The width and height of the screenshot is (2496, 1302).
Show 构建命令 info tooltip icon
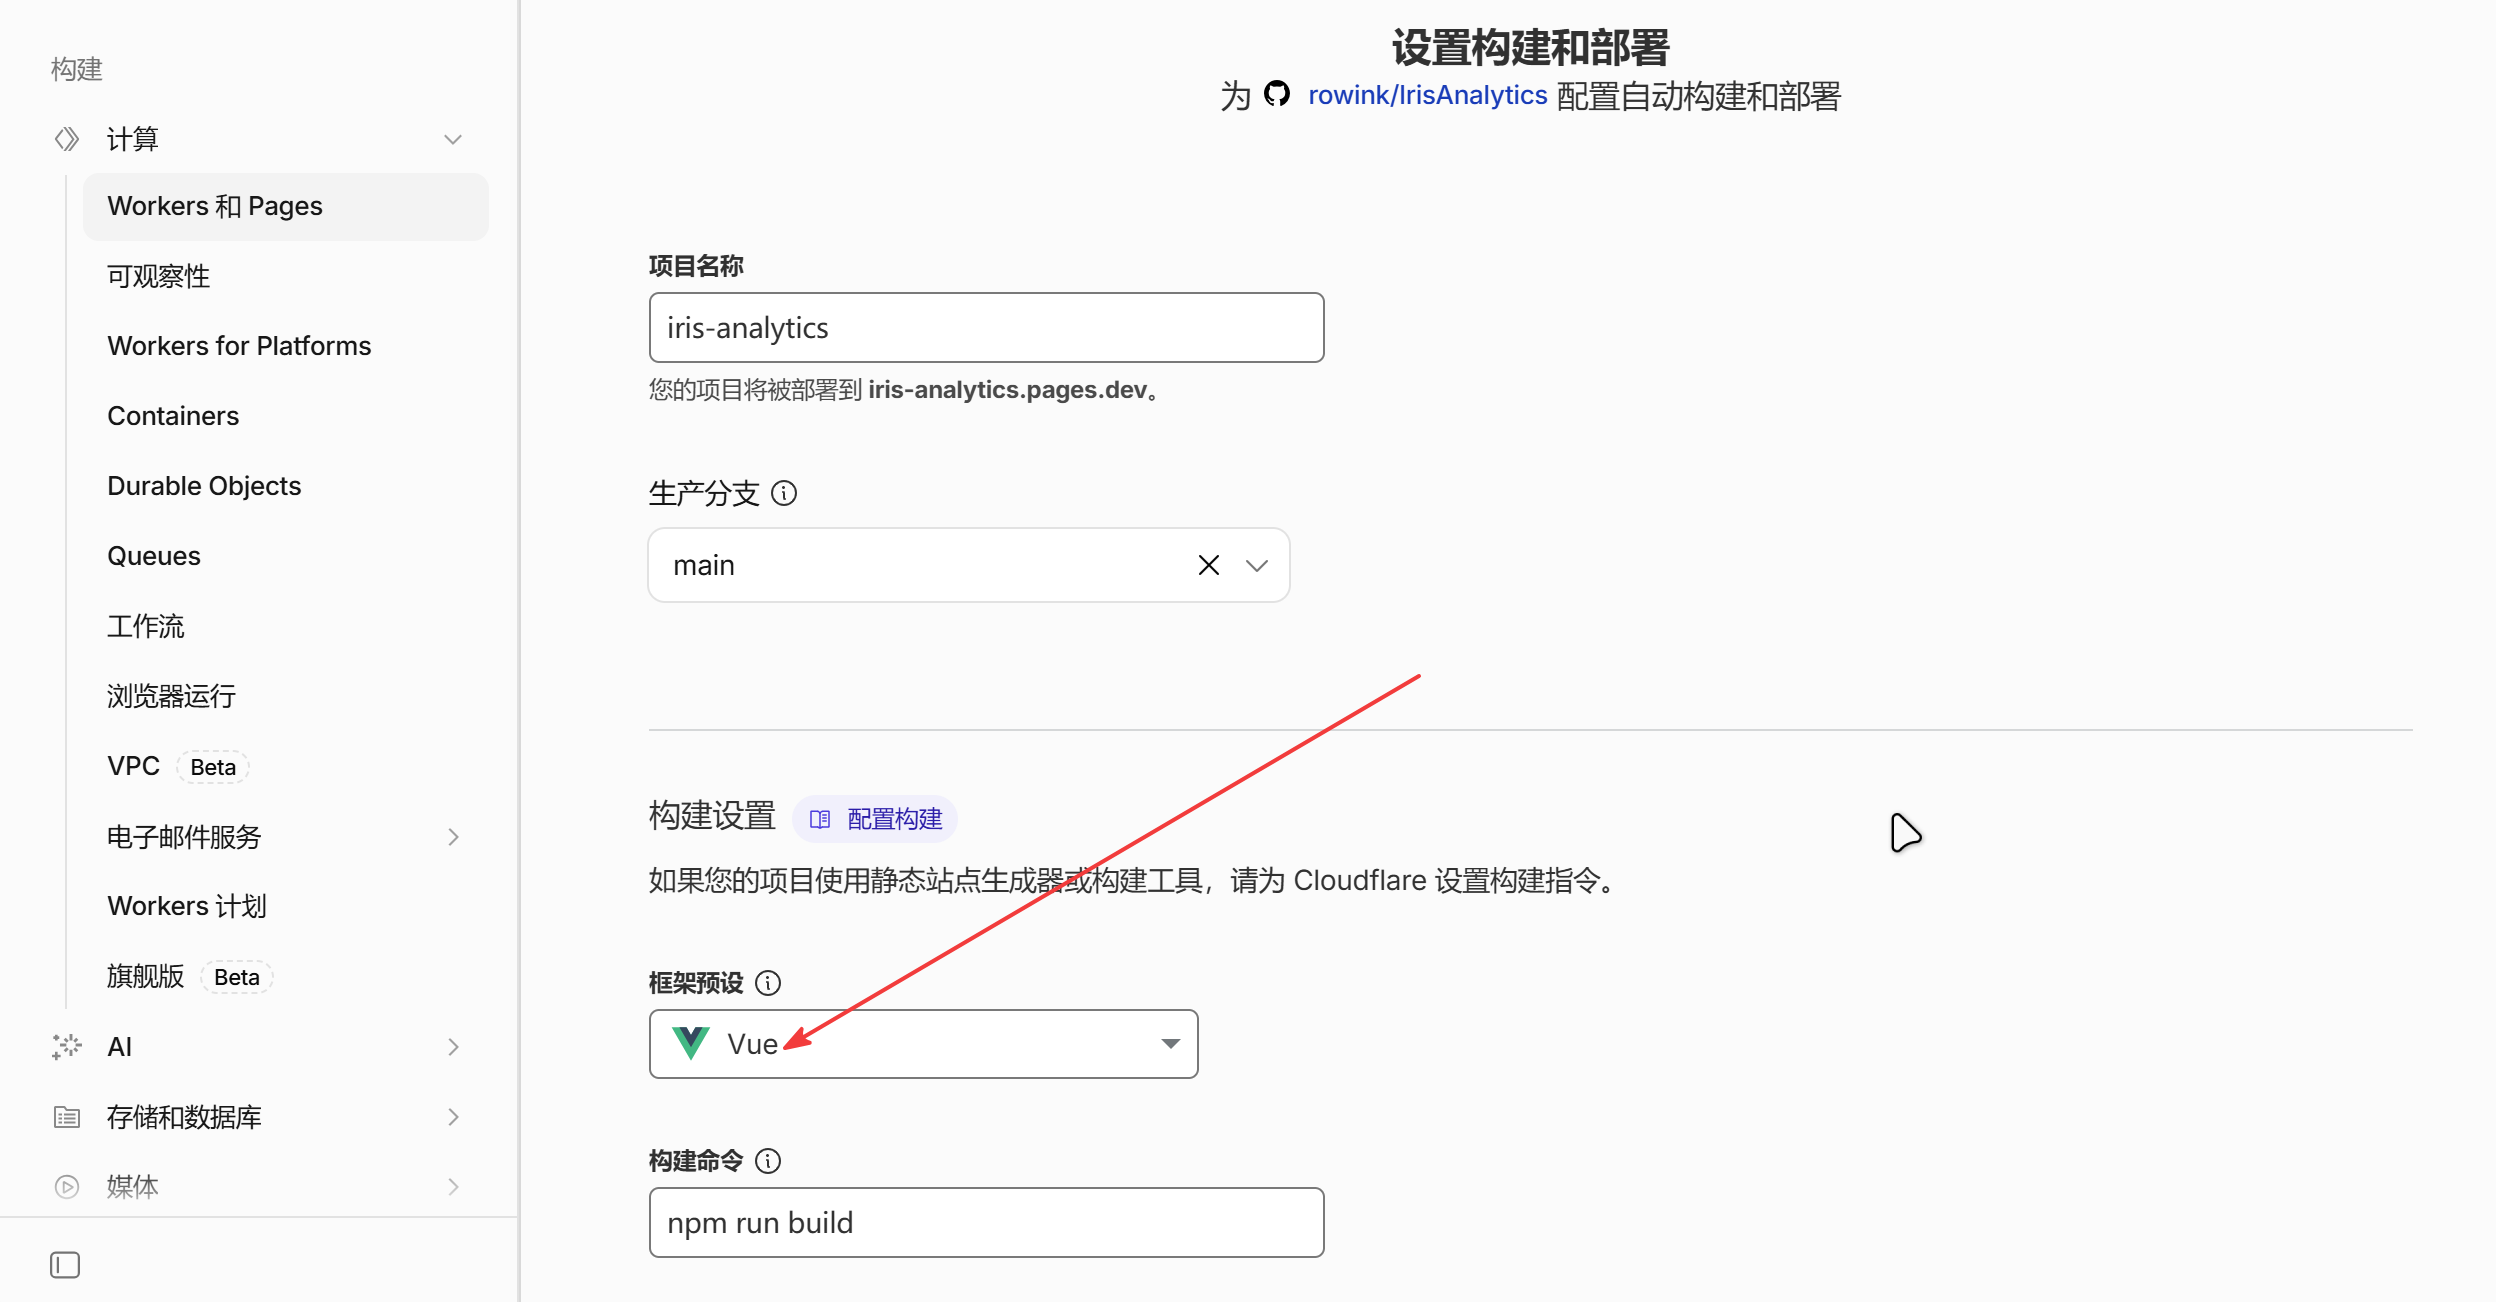click(768, 1161)
